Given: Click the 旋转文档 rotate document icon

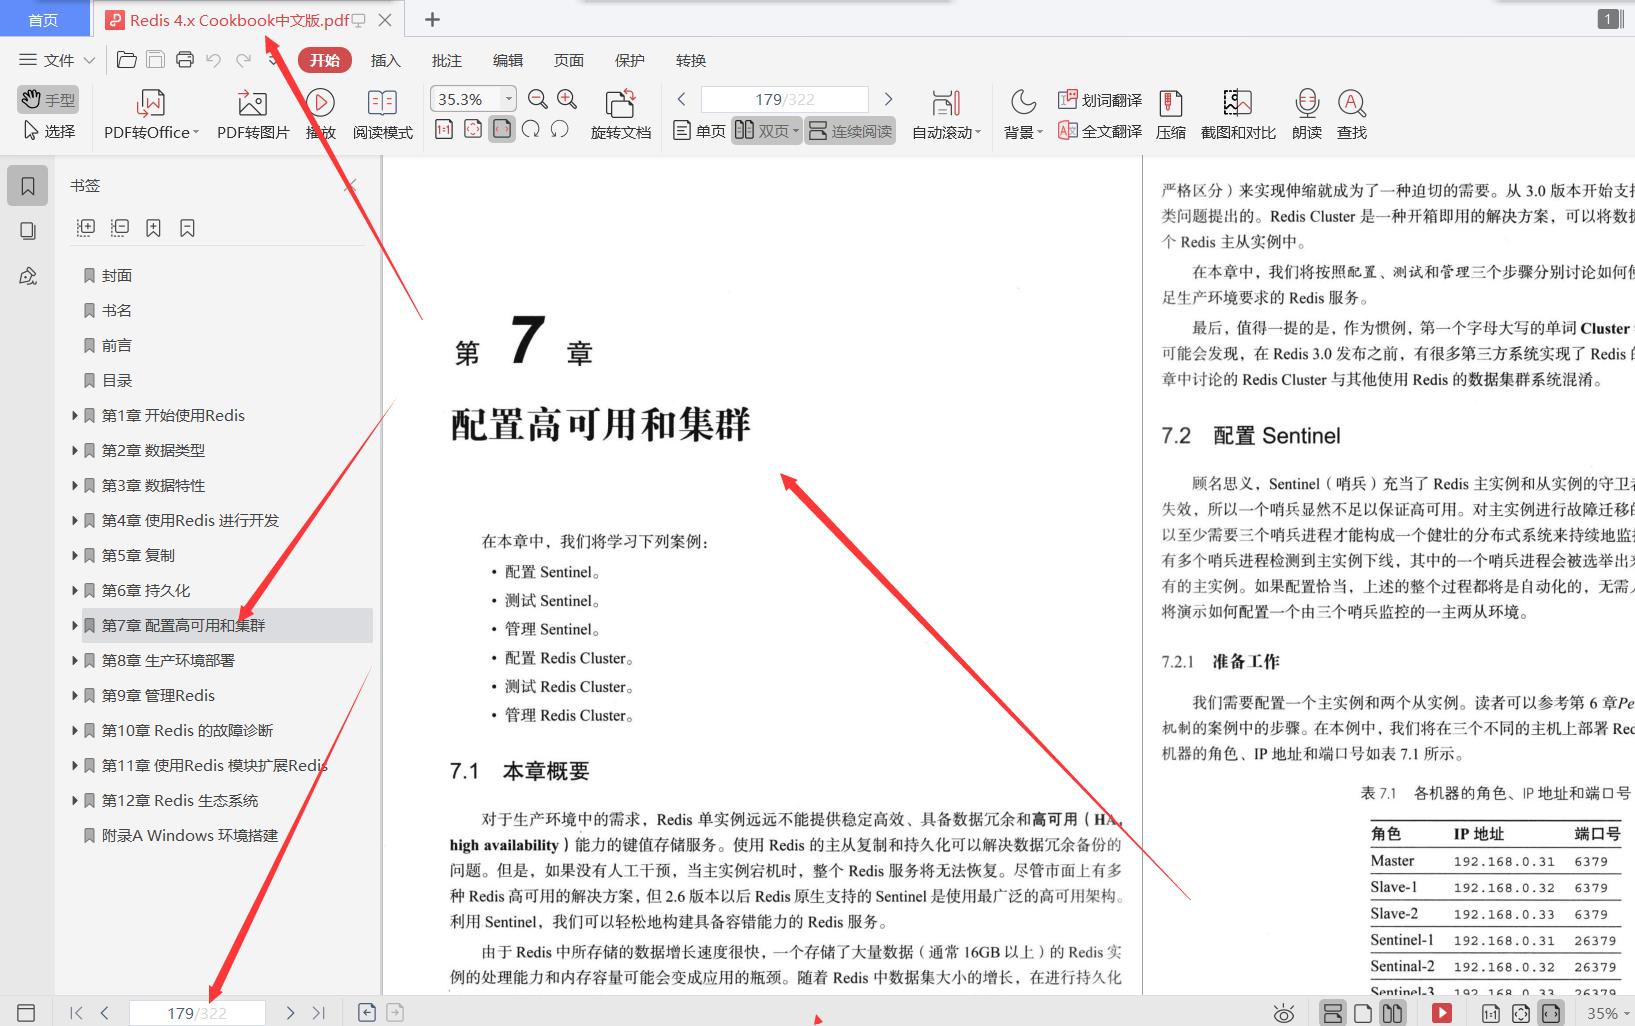Looking at the screenshot, I should point(620,114).
